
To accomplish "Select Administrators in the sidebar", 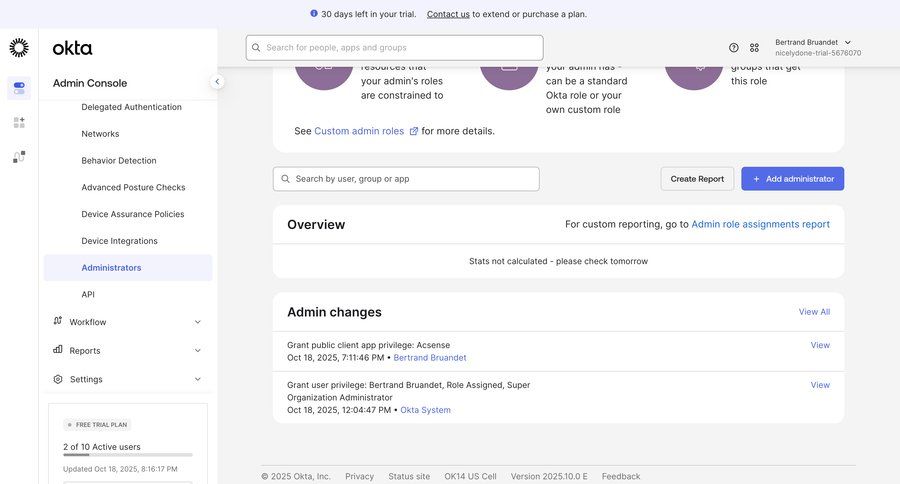I will coord(128,268).
